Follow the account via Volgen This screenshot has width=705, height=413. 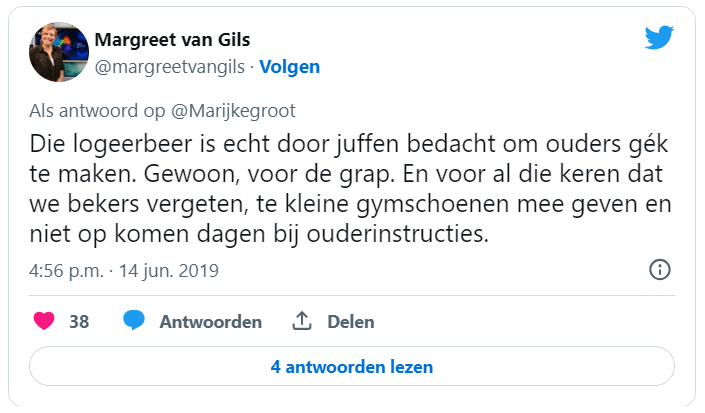point(290,67)
